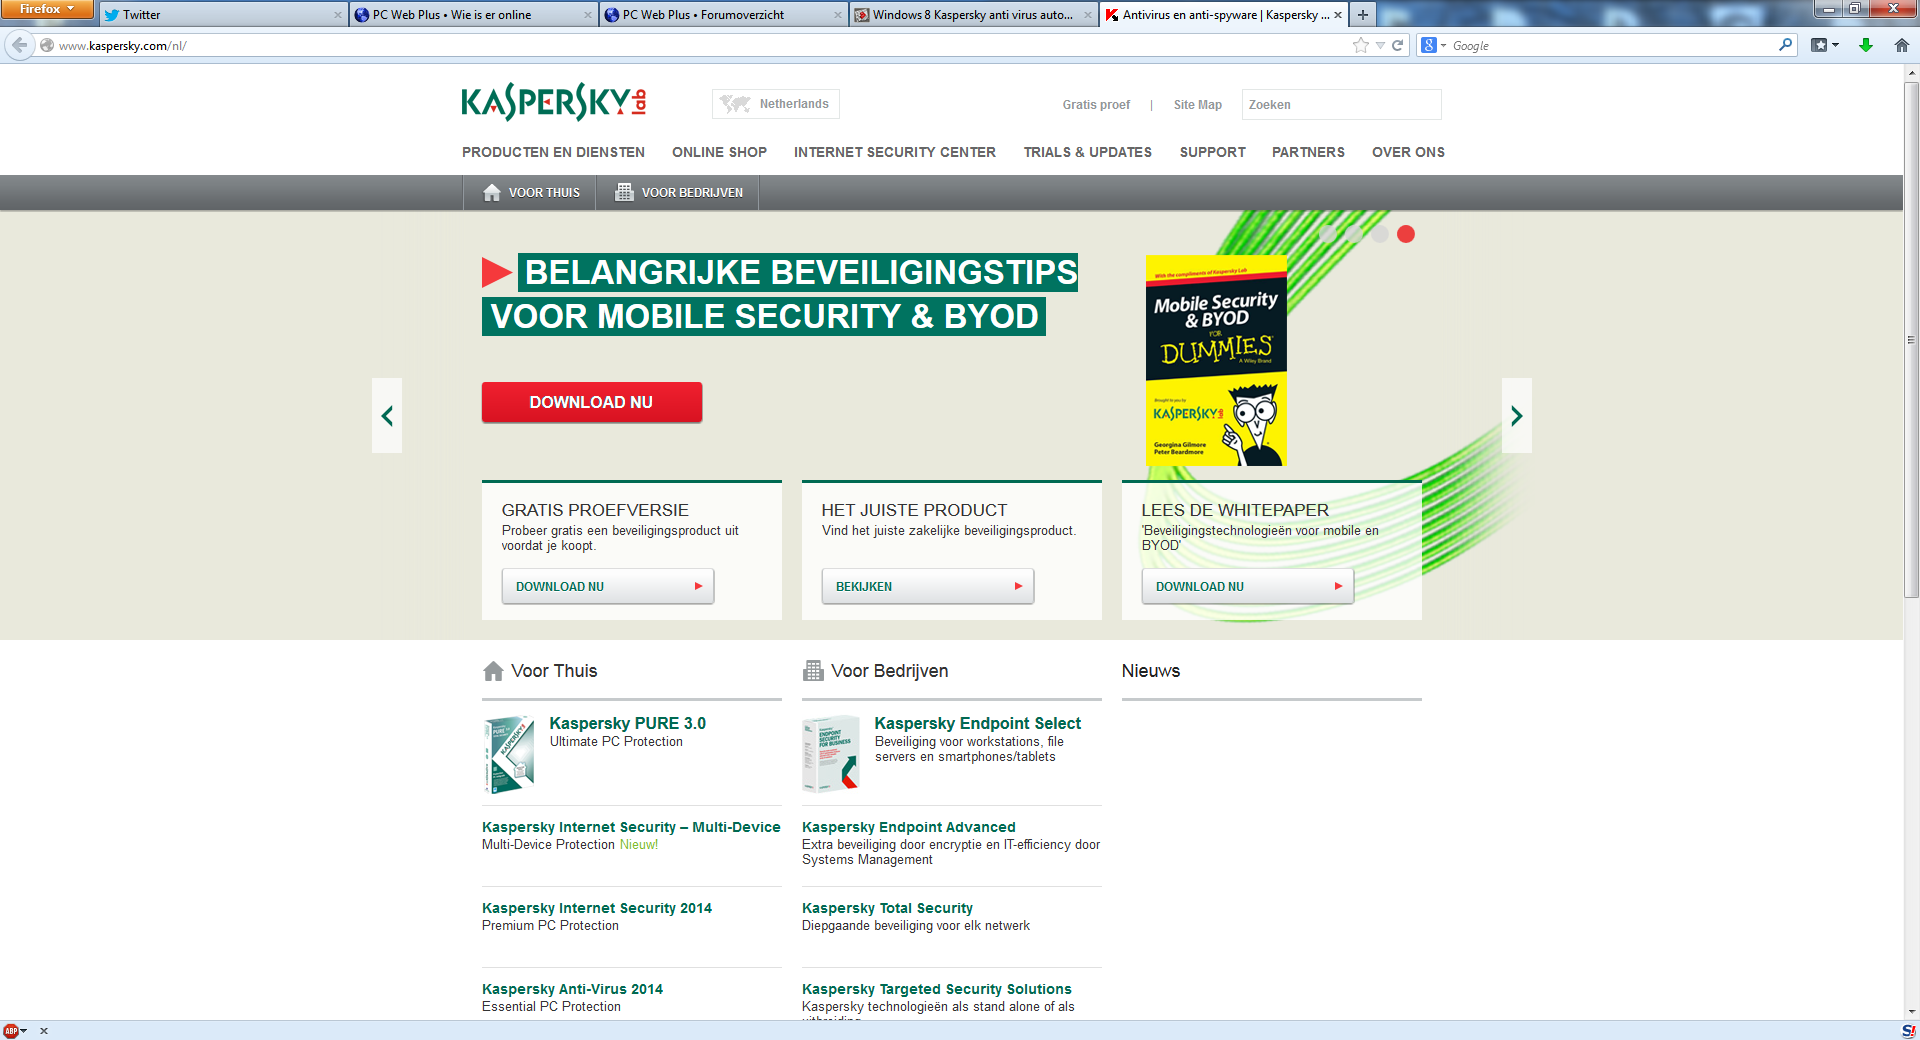Bookmark this page with the star icon
Image resolution: width=1920 pixels, height=1040 pixels.
(x=1360, y=45)
